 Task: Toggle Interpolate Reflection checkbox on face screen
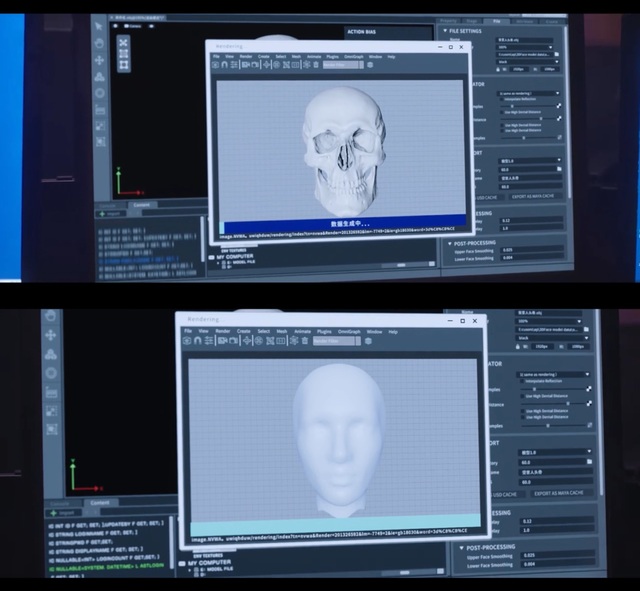pos(520,379)
